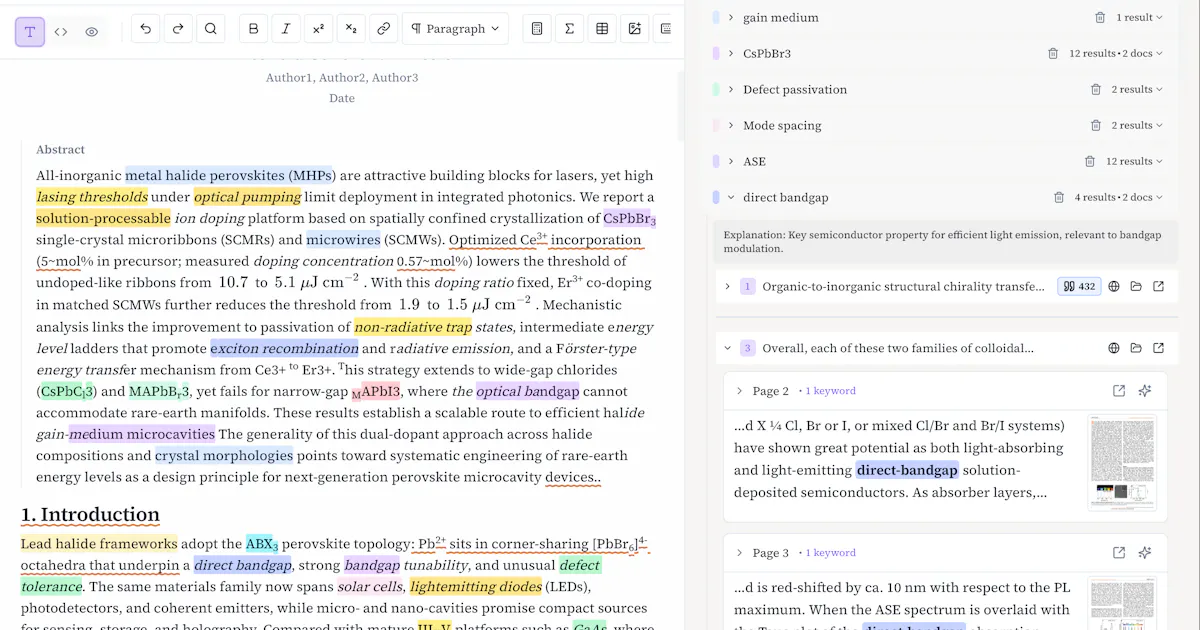Open Organic-to-inorganic document in external window

coord(1158,287)
